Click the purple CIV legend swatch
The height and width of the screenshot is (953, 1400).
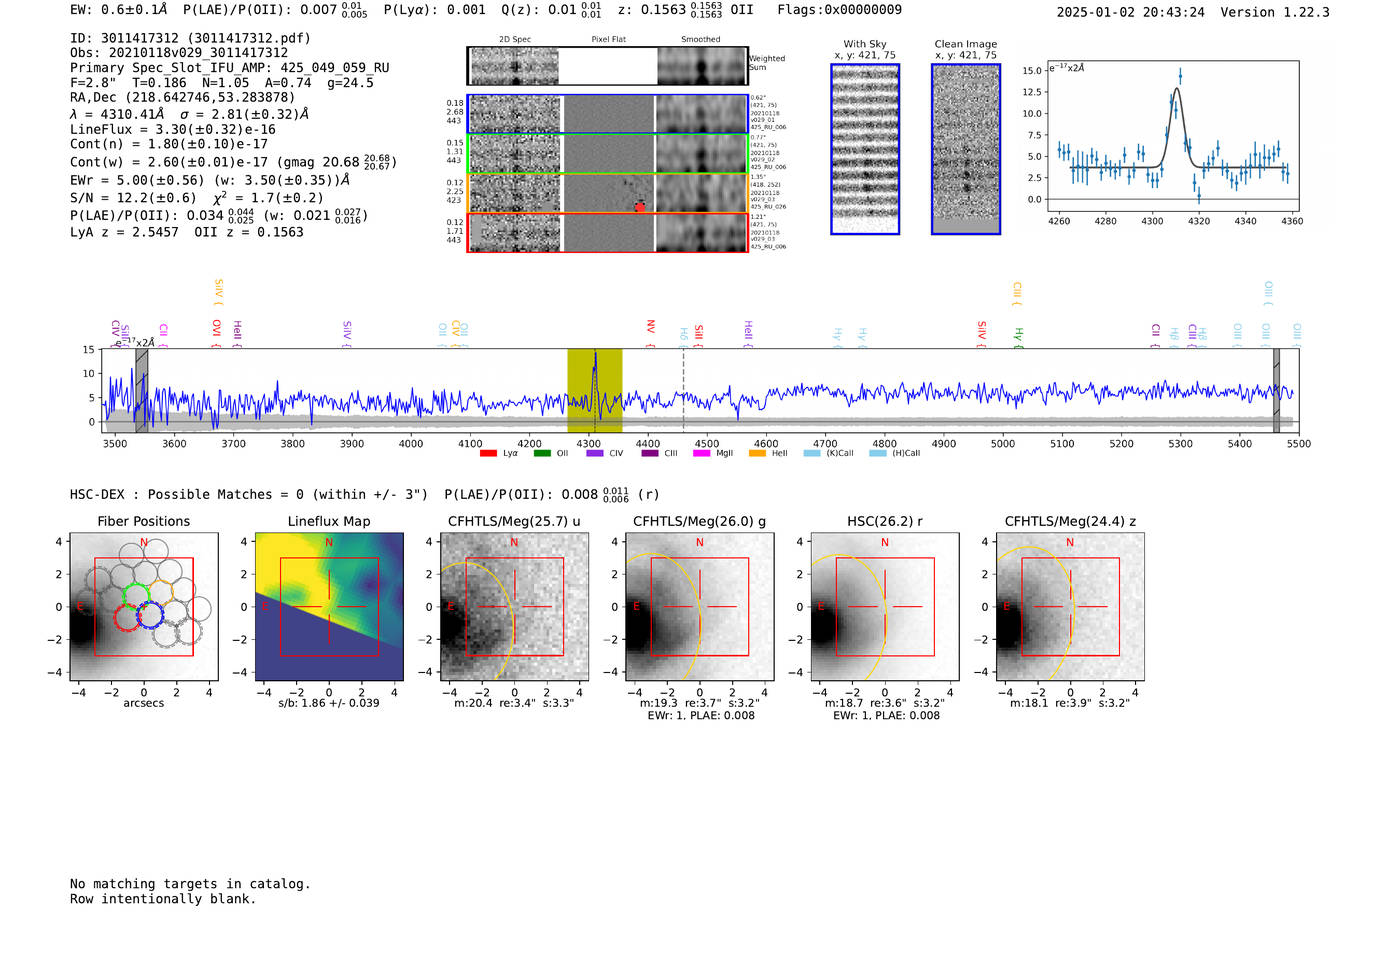tap(595, 453)
